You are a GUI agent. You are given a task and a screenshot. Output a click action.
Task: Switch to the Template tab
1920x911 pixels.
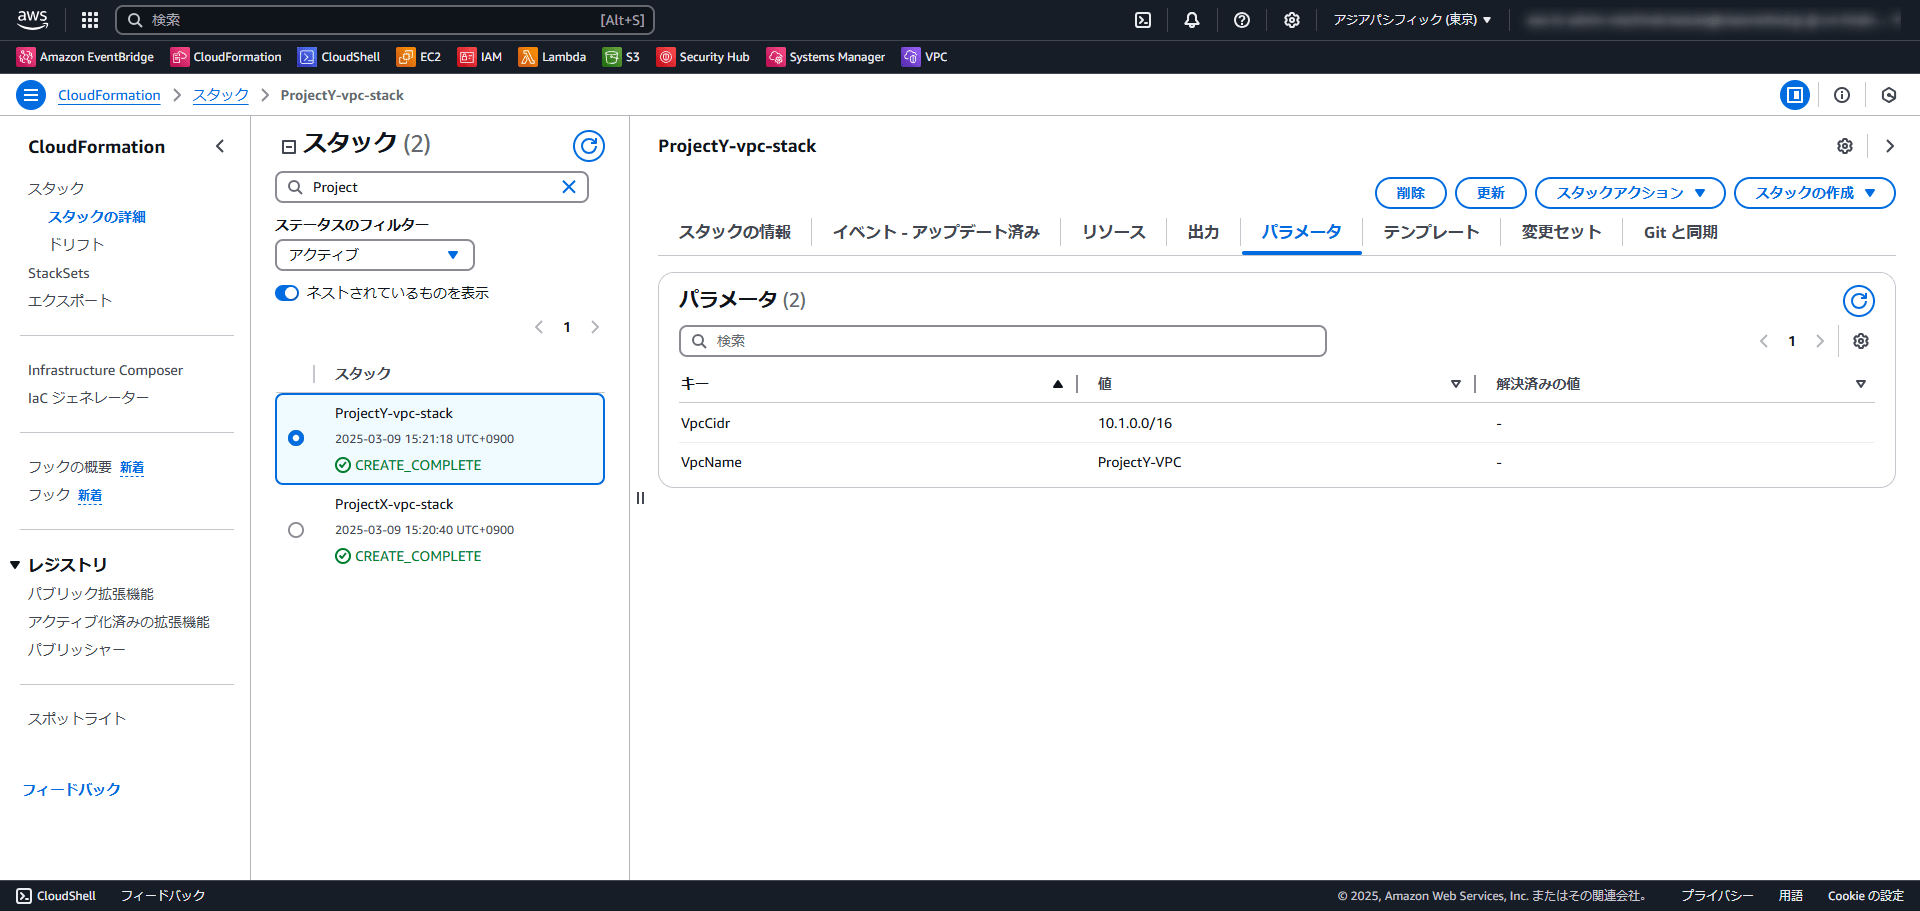point(1431,232)
